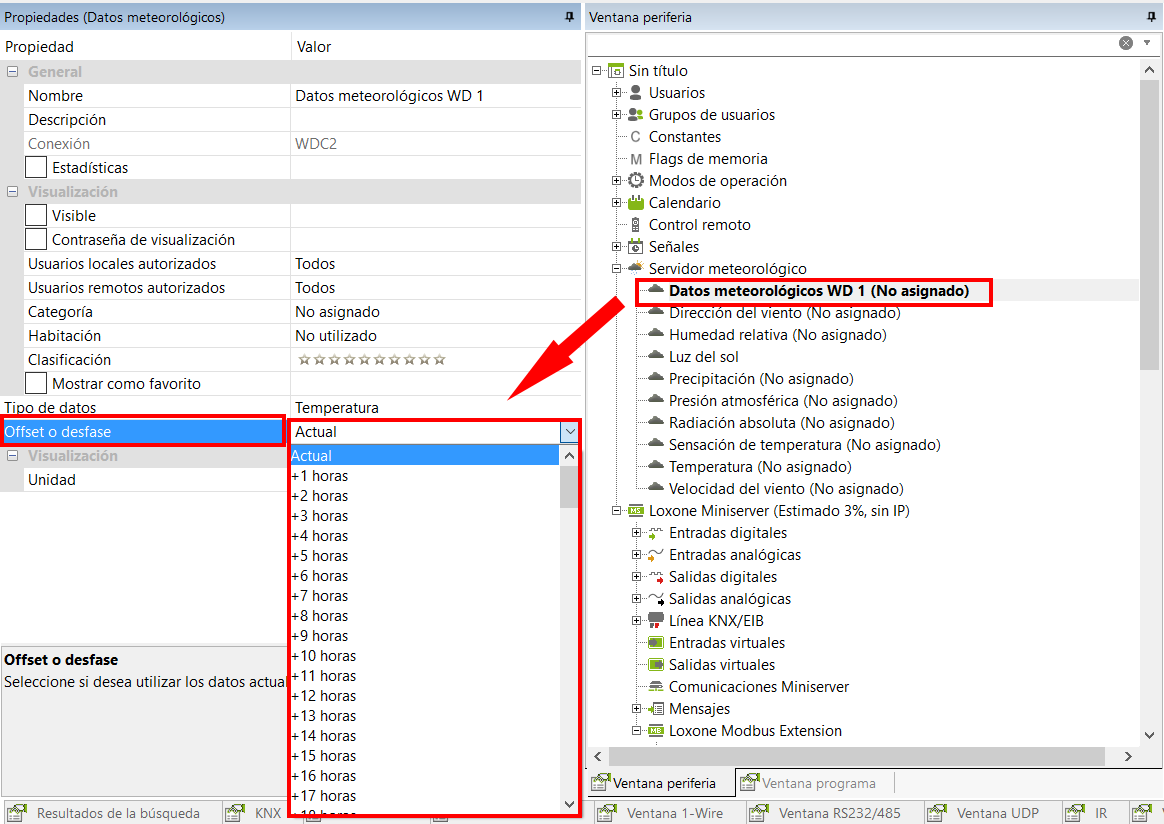The image size is (1164, 824).
Task: Toggle the Mostrar como favorito checkbox
Action: click(x=36, y=384)
